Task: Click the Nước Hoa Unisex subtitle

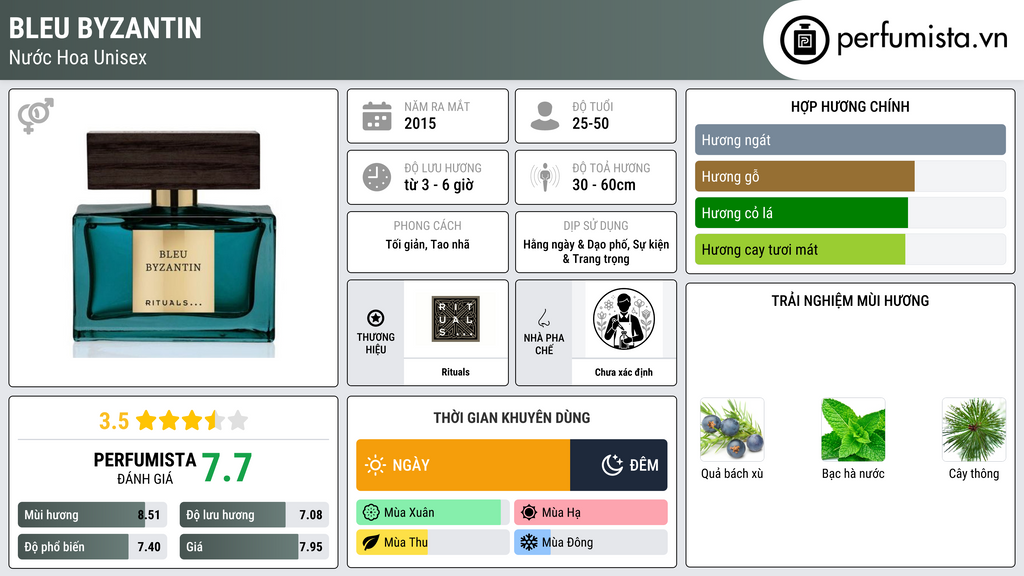Action: [78, 57]
